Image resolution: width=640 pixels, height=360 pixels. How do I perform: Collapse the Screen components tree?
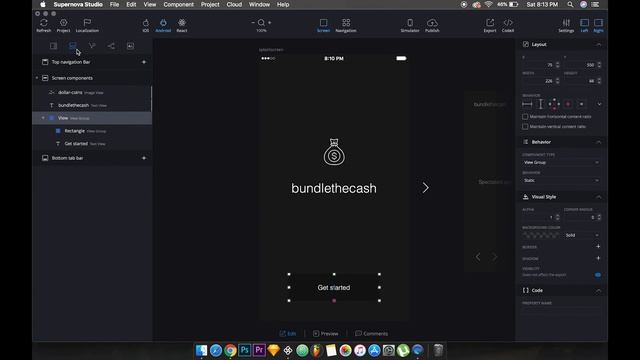[x=37, y=78]
